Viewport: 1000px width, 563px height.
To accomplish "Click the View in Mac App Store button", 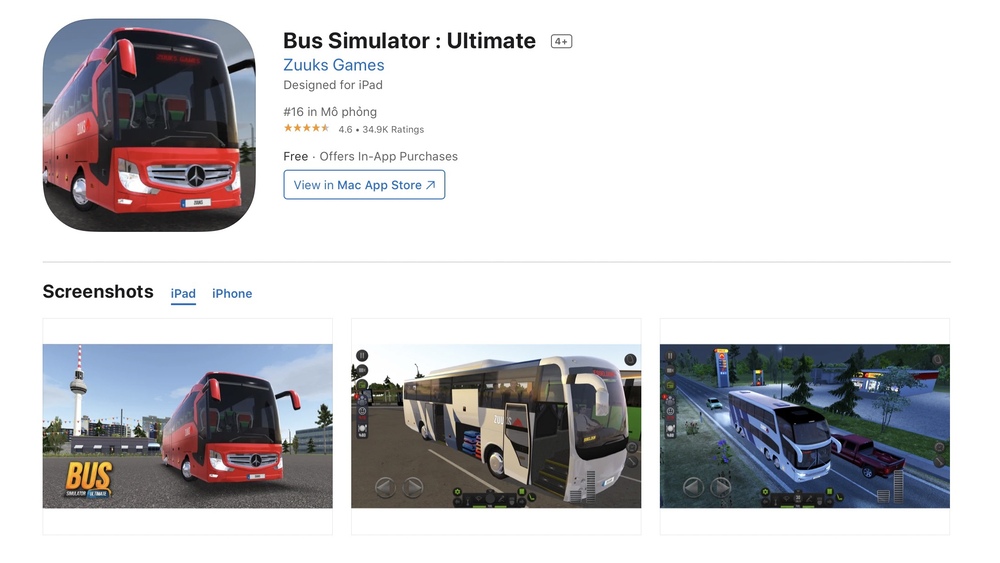I will tap(364, 185).
